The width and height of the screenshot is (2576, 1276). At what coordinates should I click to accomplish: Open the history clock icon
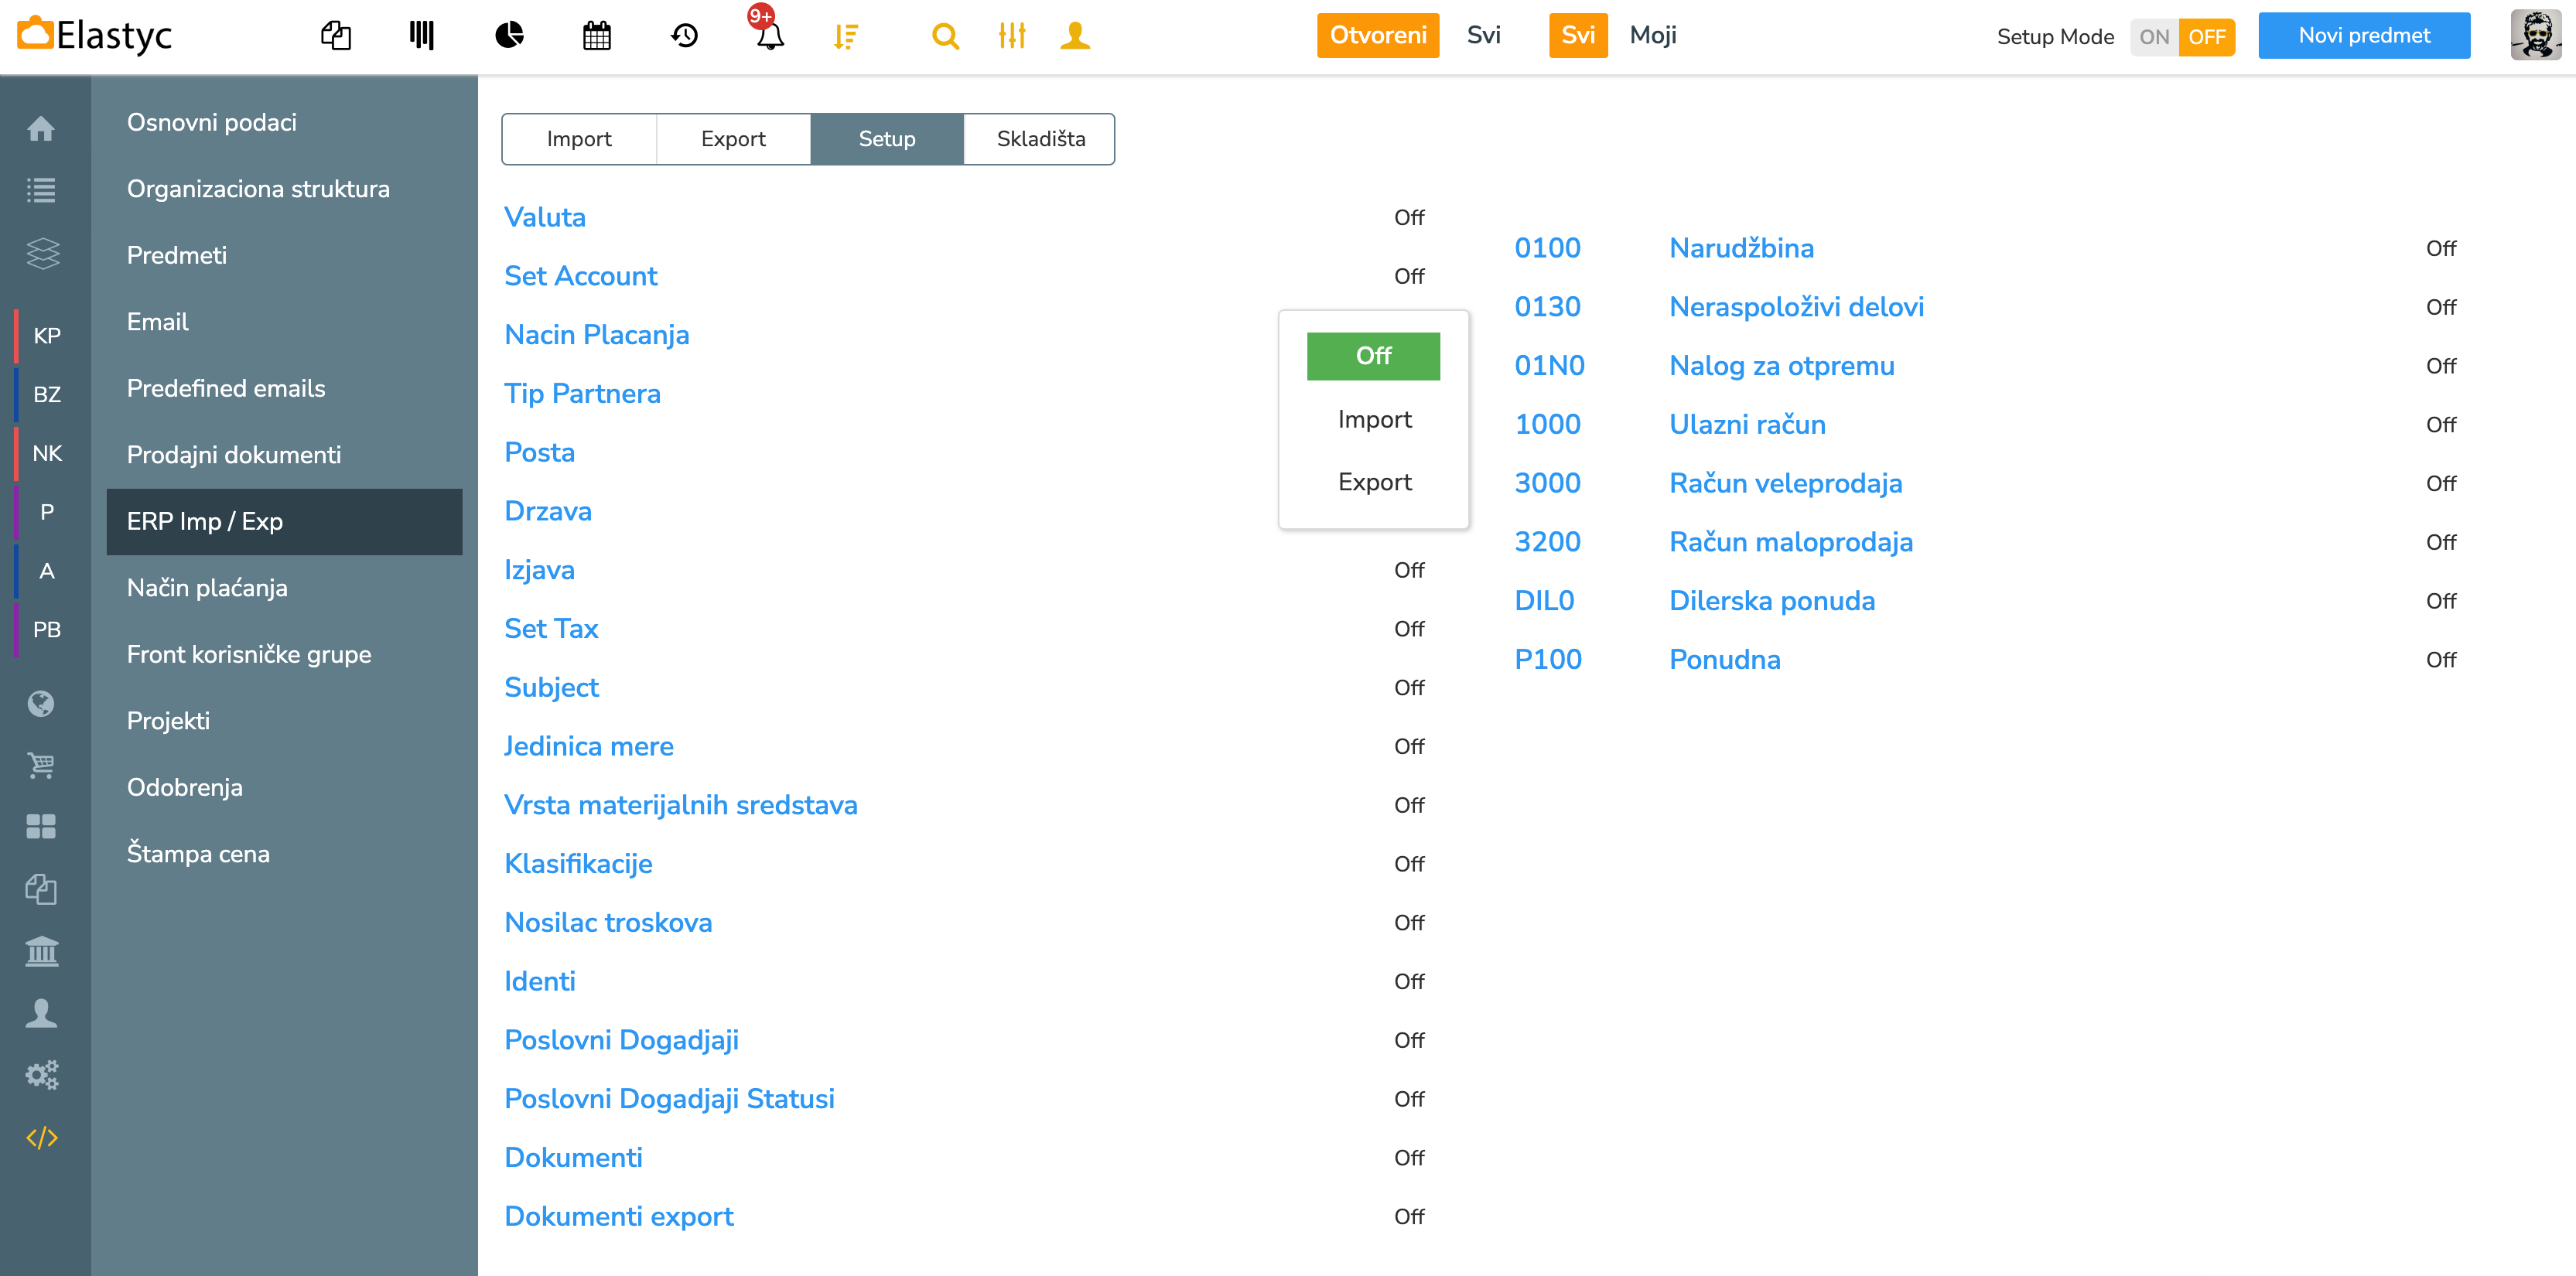click(684, 37)
